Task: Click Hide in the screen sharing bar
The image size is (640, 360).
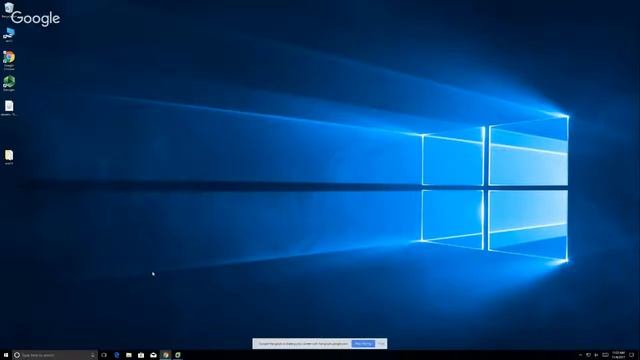Action: [381, 344]
